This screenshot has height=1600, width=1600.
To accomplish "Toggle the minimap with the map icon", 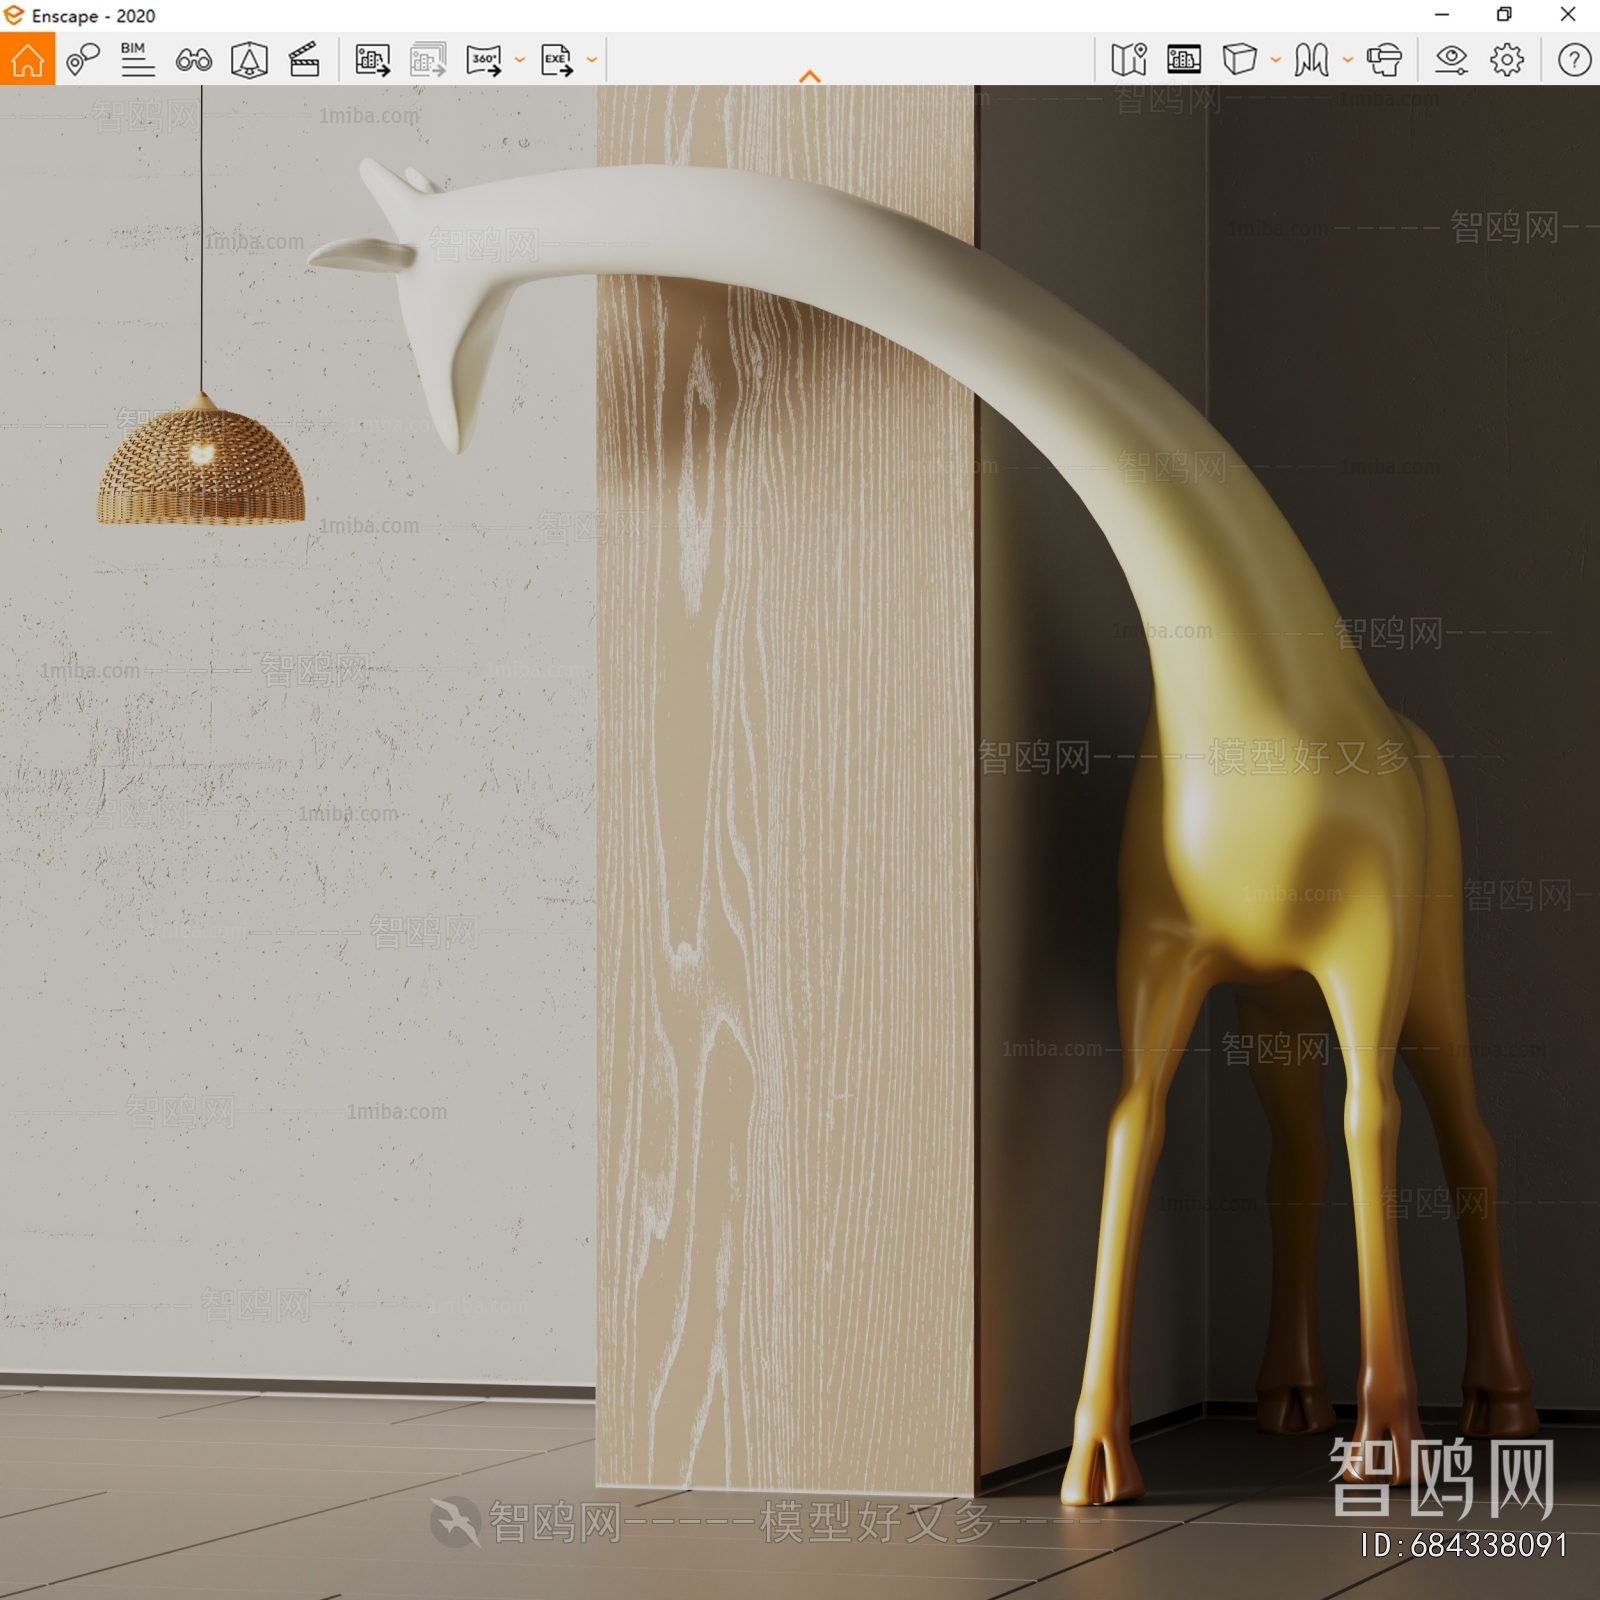I will tap(1129, 60).
